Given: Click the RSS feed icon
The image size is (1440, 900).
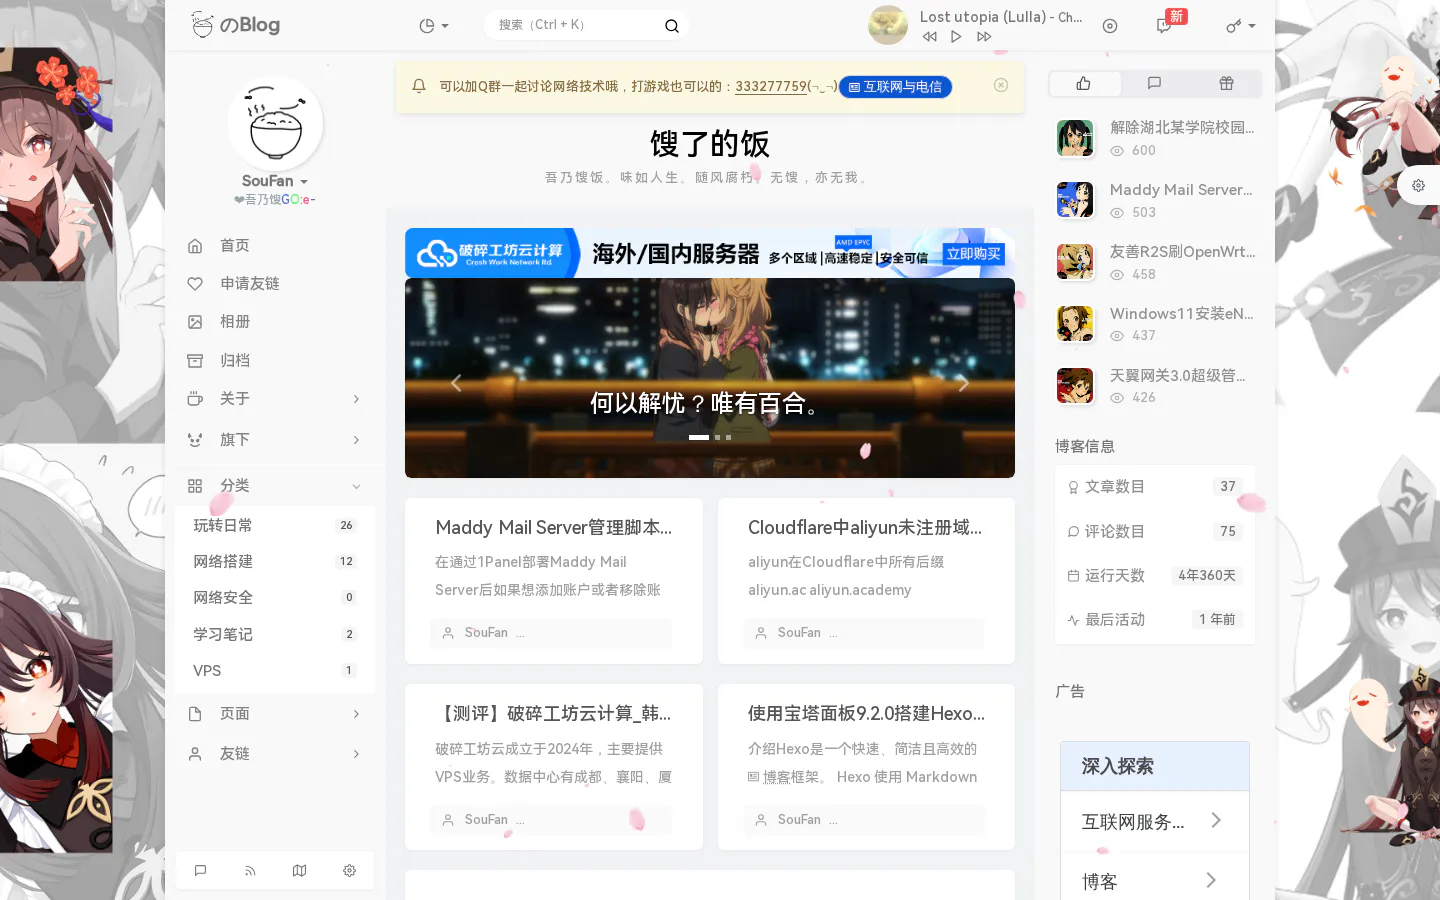Looking at the screenshot, I should click(x=250, y=871).
